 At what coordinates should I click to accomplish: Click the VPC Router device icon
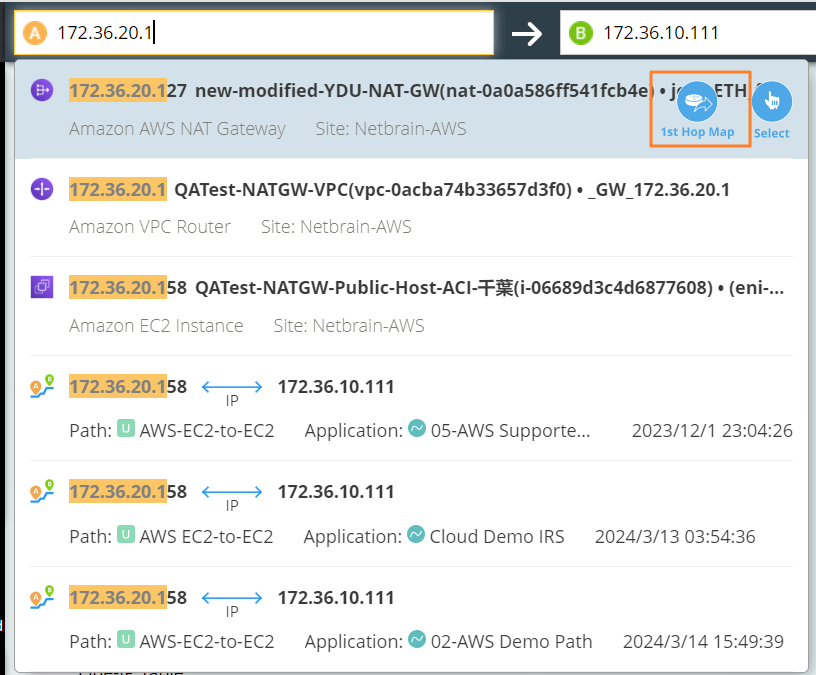pyautogui.click(x=42, y=188)
